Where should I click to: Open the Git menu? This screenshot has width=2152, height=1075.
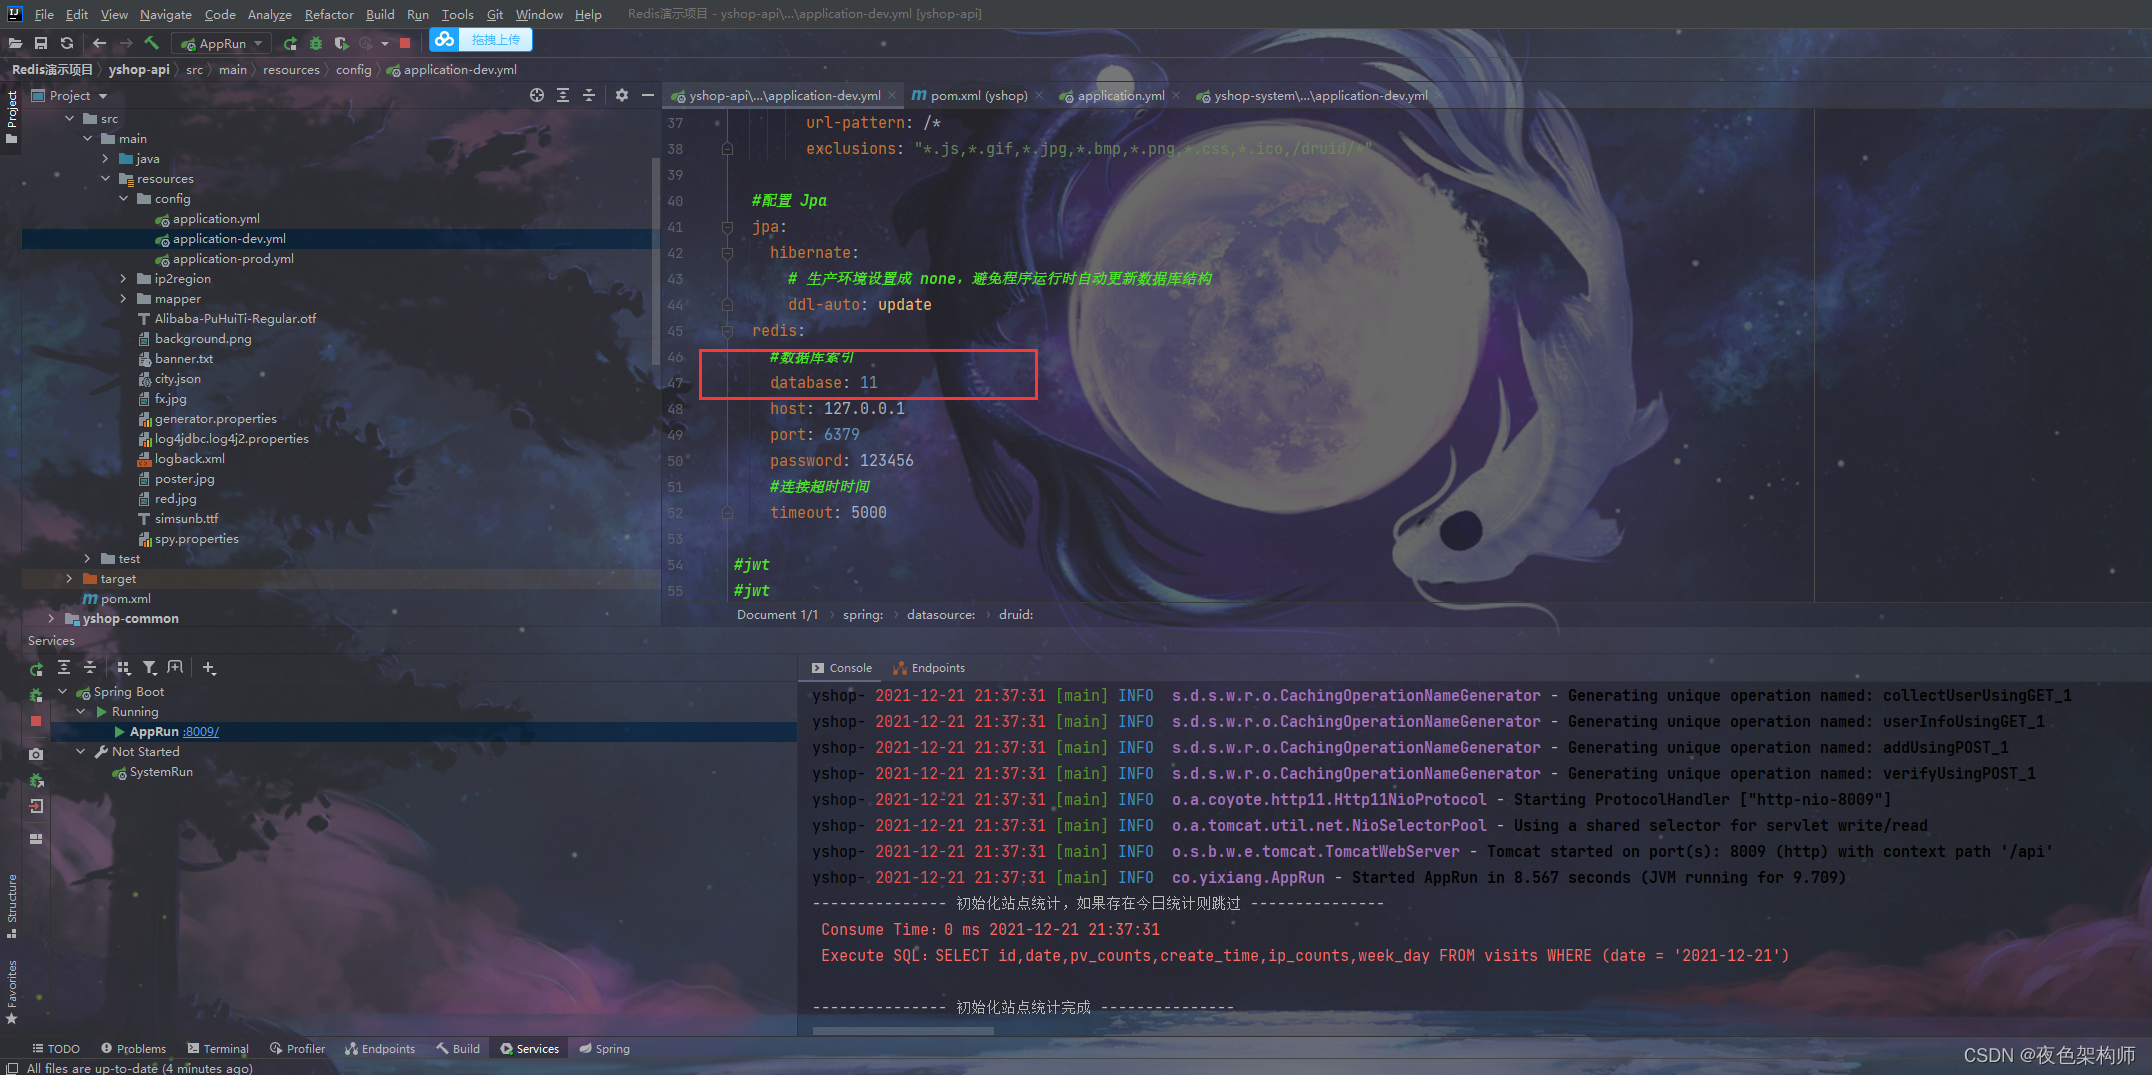coord(495,14)
